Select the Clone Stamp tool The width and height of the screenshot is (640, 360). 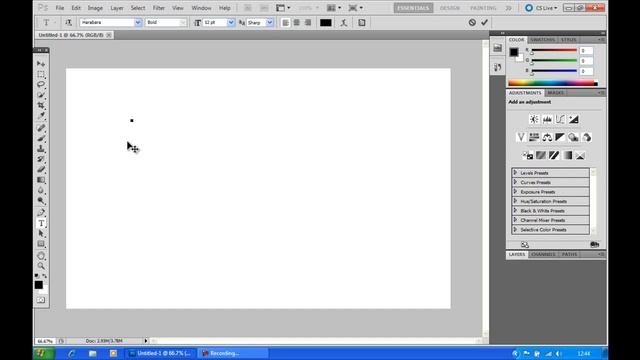click(41, 149)
